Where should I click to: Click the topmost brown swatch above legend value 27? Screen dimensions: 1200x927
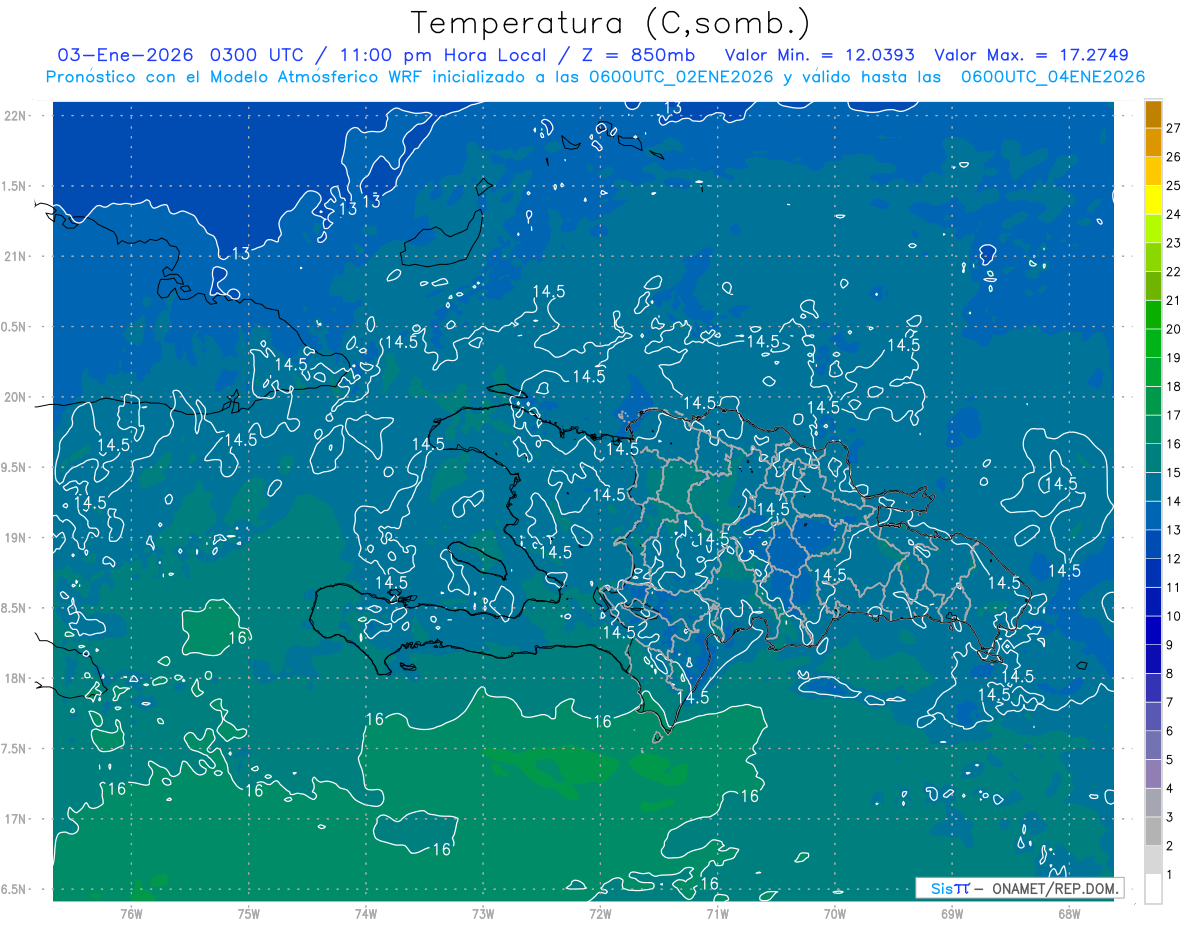click(1153, 113)
